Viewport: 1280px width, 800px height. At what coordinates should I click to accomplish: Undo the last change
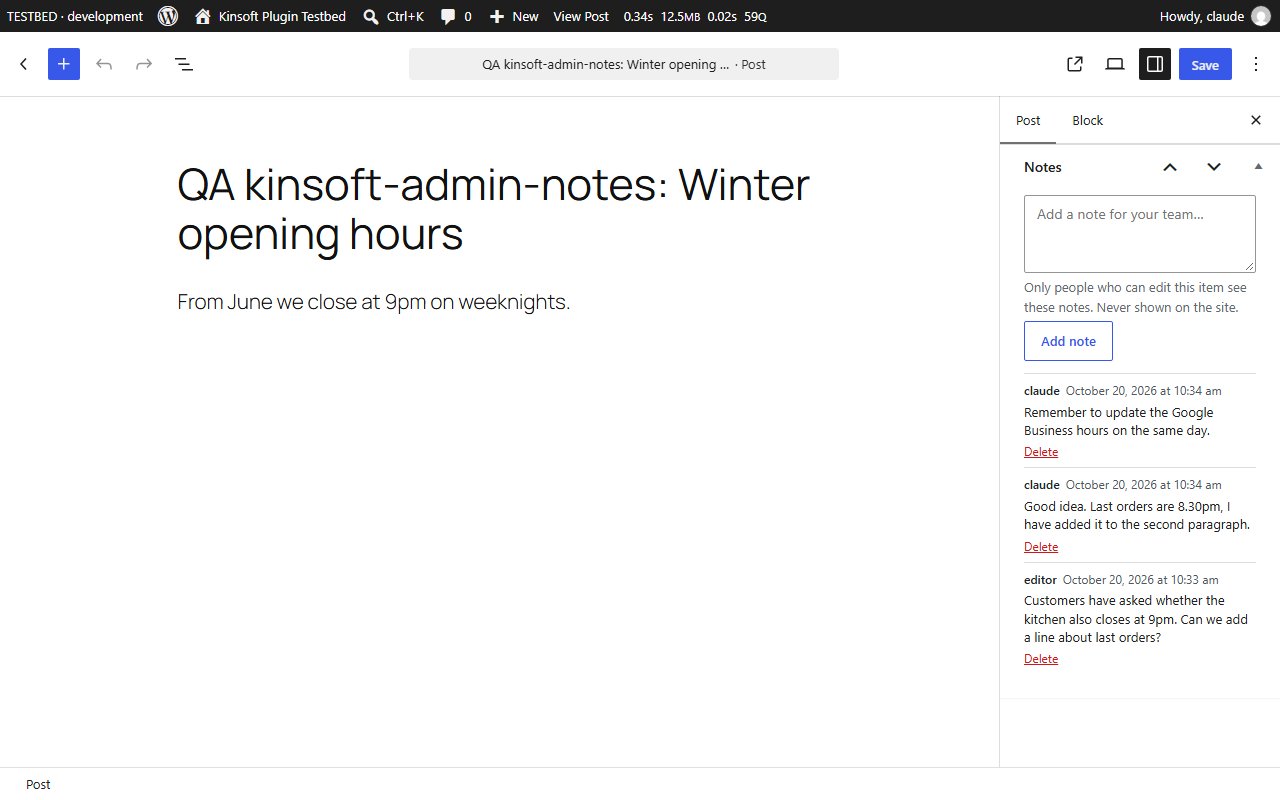click(104, 64)
